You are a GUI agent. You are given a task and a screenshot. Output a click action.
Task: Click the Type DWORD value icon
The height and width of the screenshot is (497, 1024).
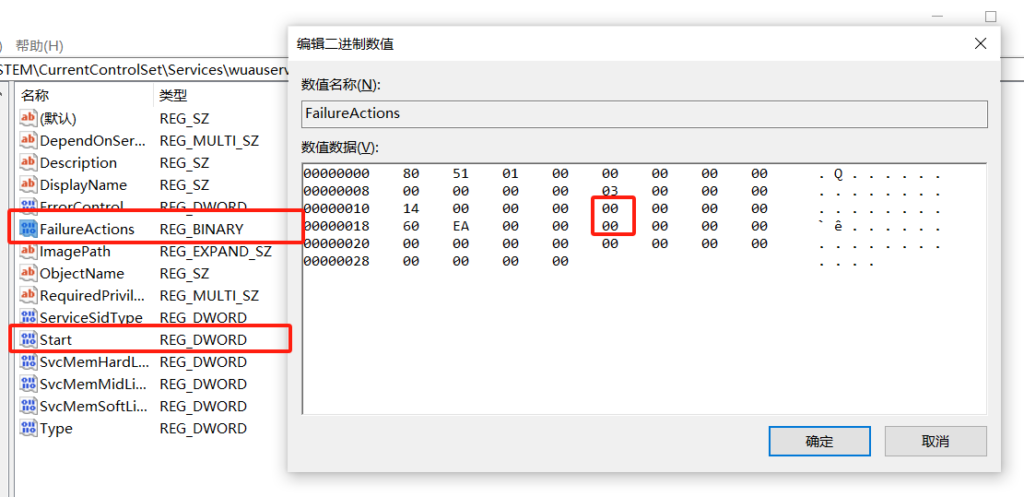28,428
